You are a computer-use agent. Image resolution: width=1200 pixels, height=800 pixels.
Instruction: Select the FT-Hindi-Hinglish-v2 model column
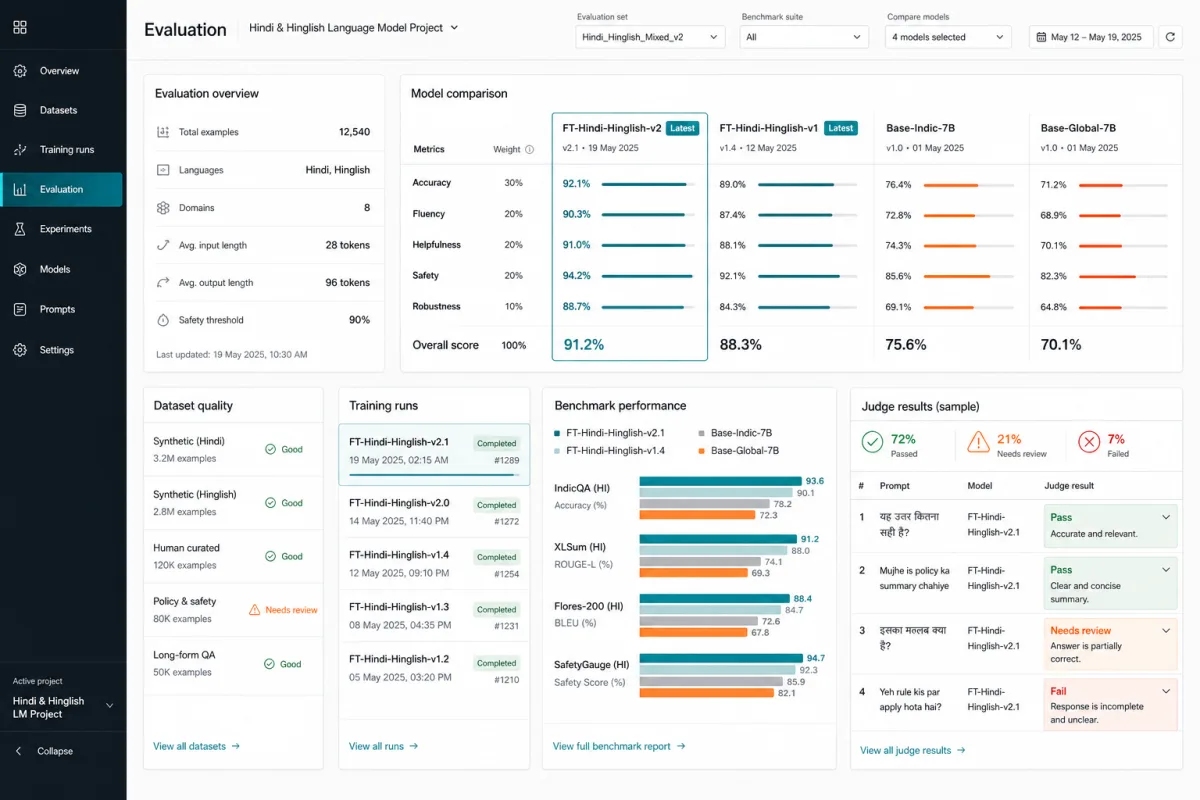pos(630,236)
